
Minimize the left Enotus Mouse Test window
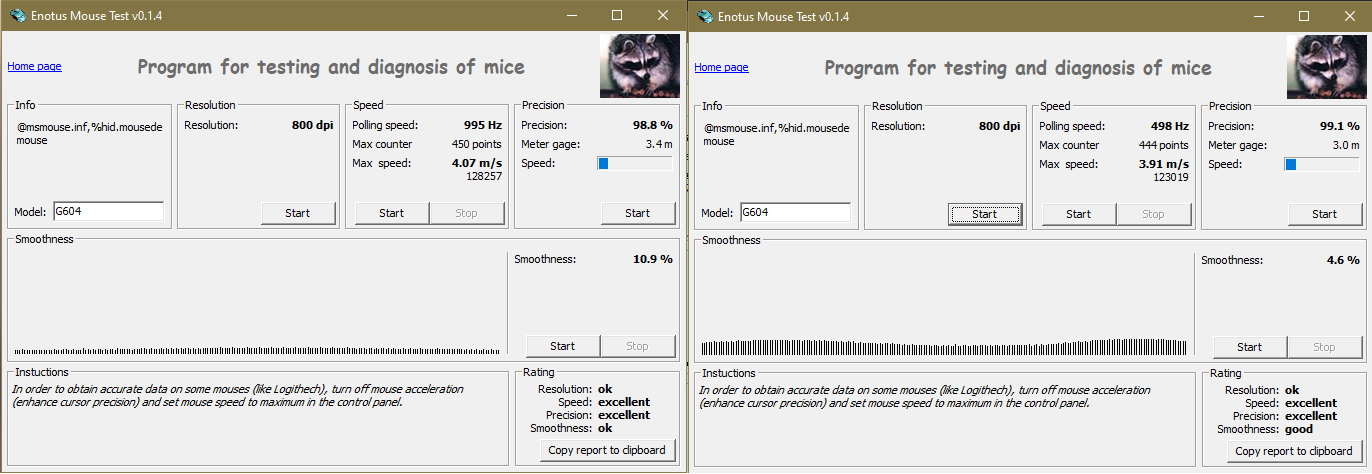click(571, 16)
